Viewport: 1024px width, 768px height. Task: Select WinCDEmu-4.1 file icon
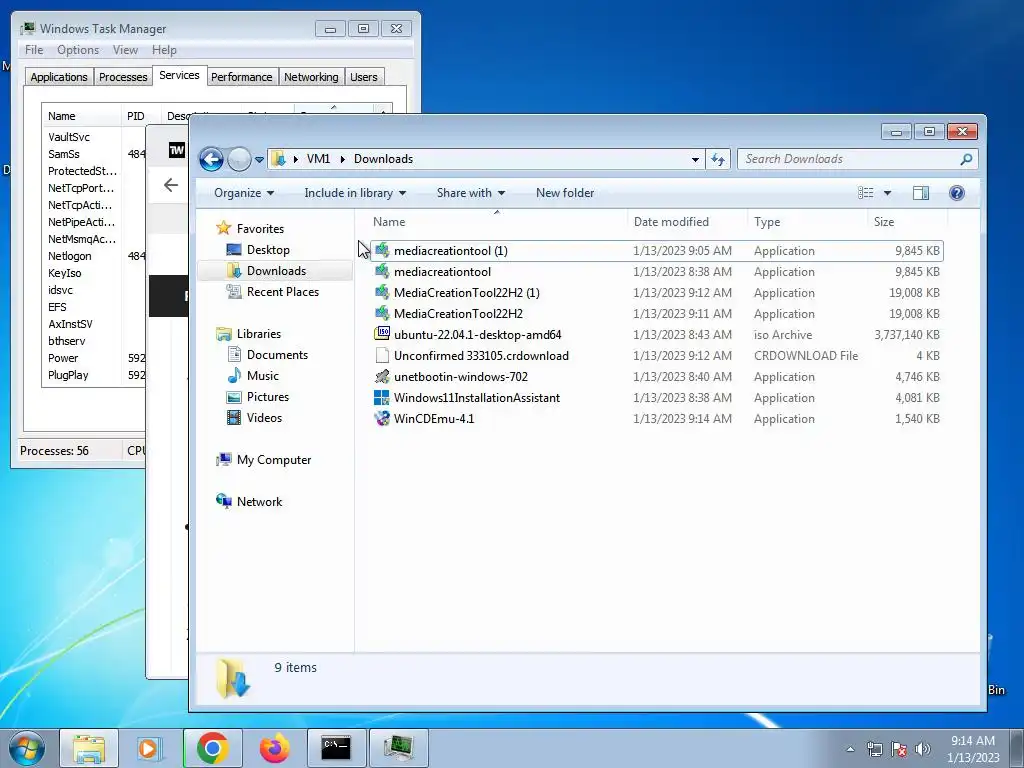click(x=382, y=419)
